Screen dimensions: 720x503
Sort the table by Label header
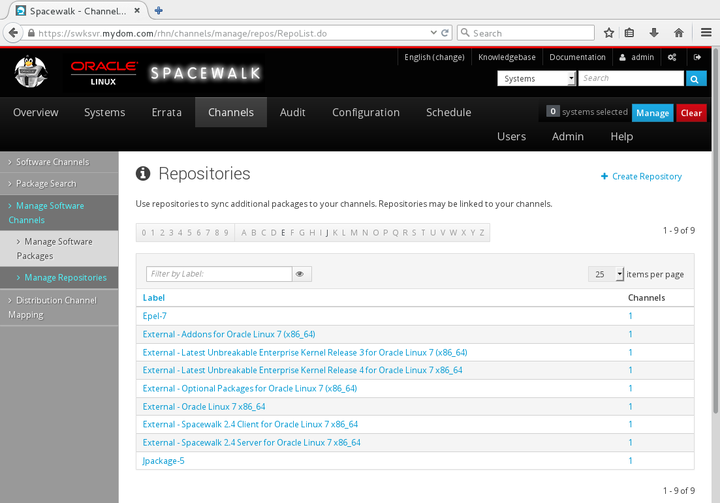153,298
